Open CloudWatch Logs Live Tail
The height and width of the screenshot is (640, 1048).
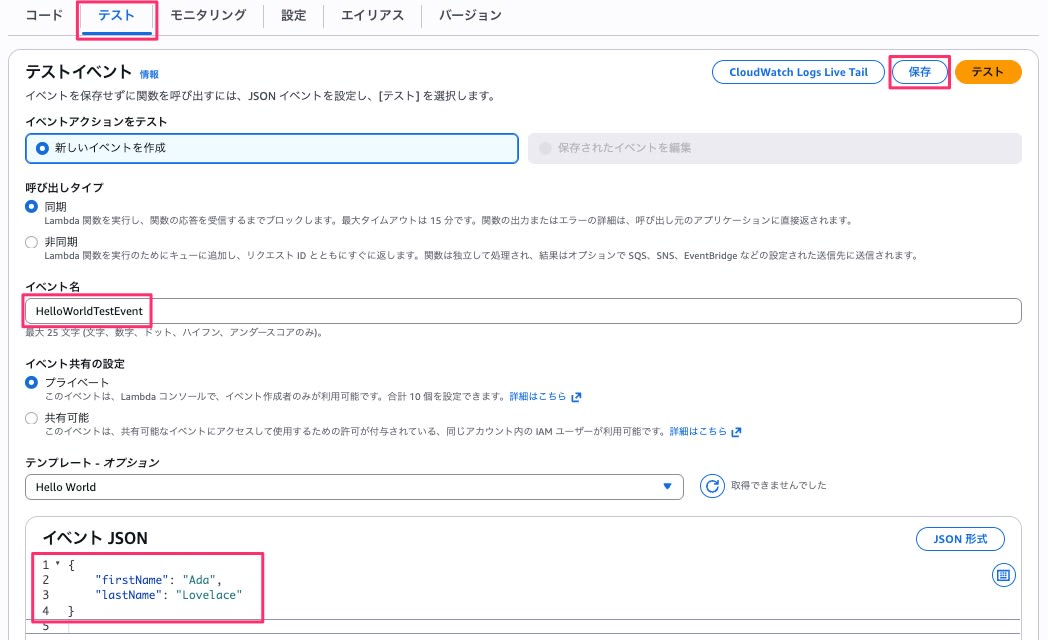click(x=797, y=72)
